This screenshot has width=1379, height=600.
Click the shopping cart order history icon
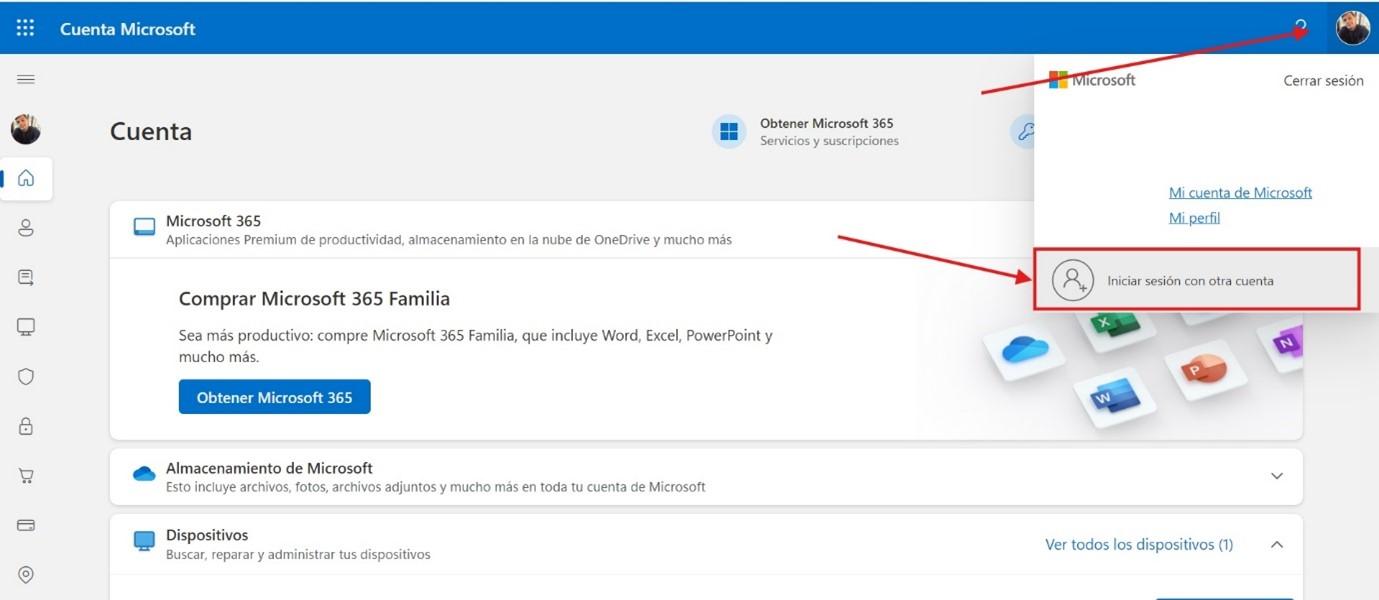[26, 475]
